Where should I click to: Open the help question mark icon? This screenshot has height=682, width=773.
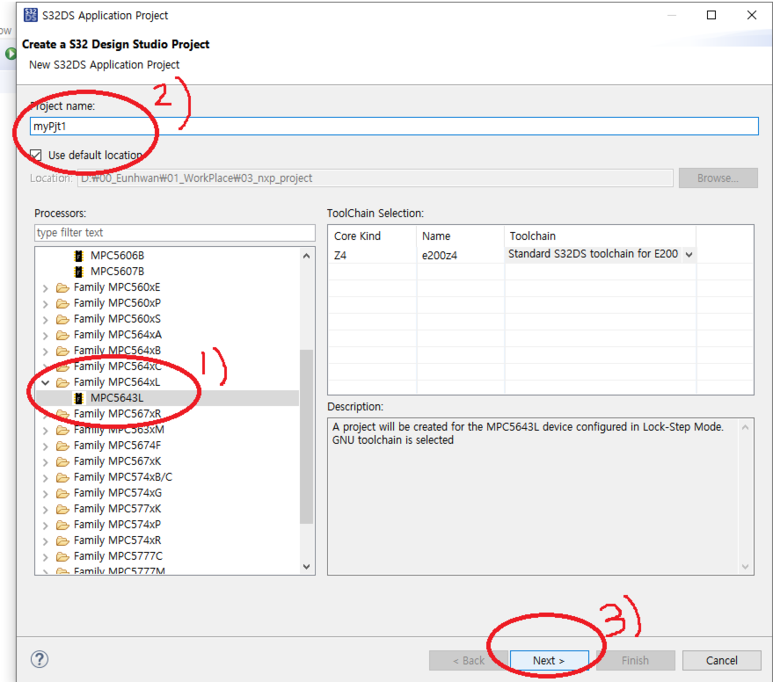(x=39, y=659)
